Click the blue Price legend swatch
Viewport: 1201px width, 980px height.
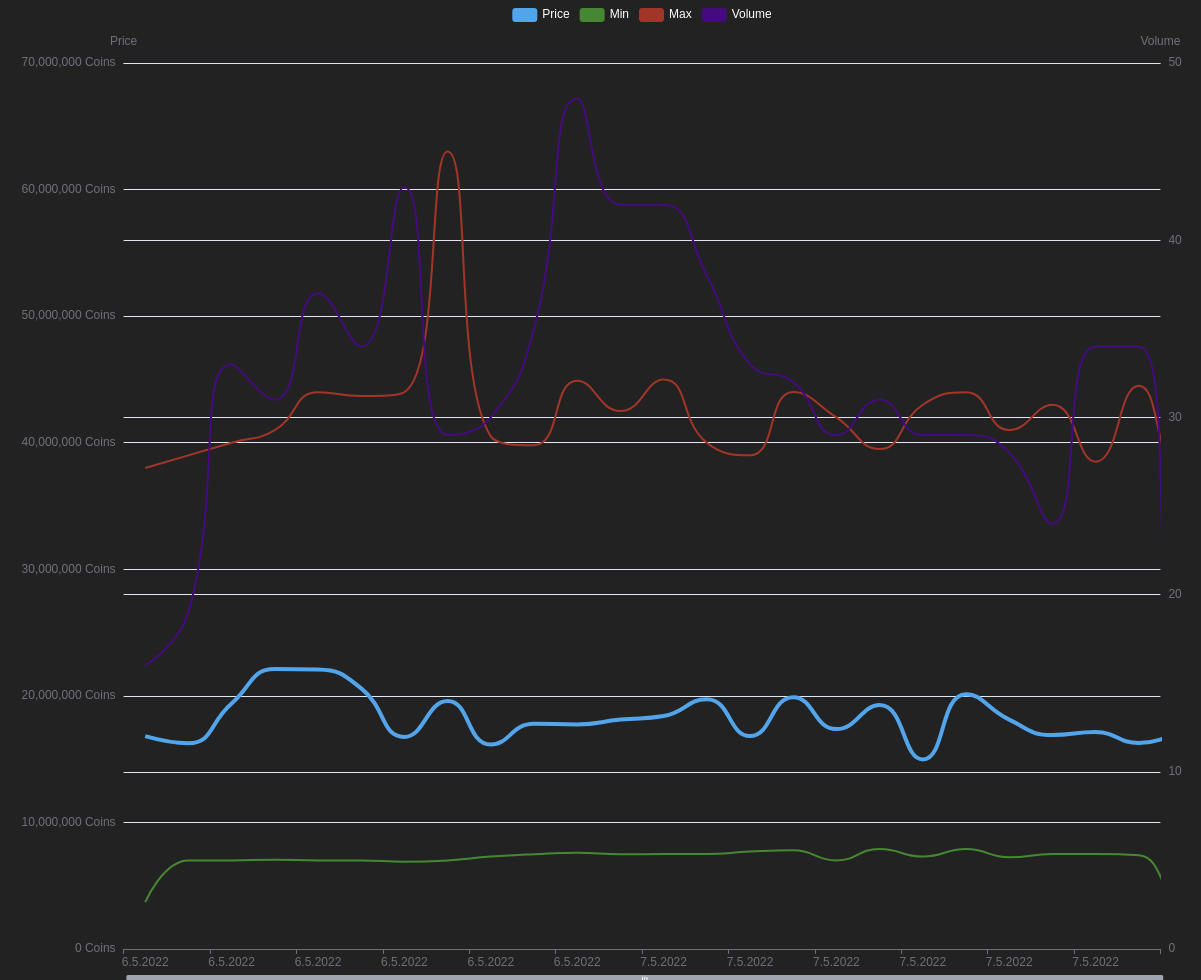point(524,15)
